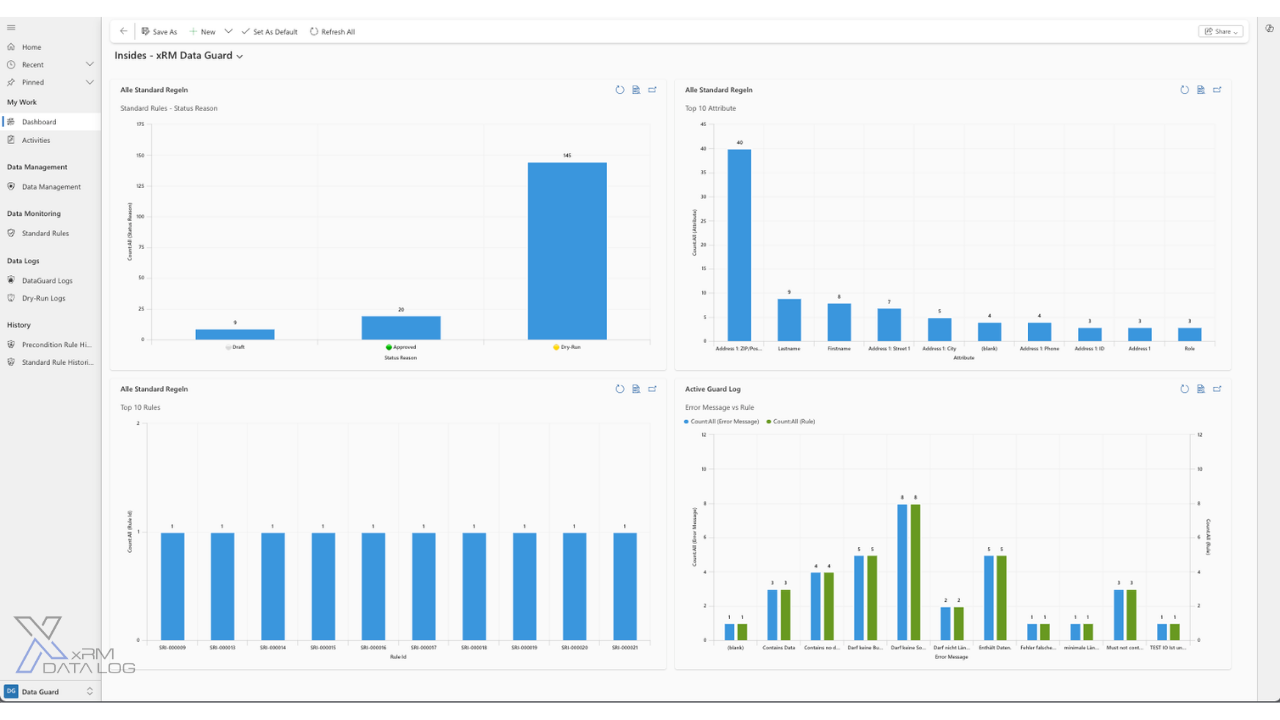Refresh the Active Guard Log chart
This screenshot has height=720, width=1280.
tap(1185, 389)
